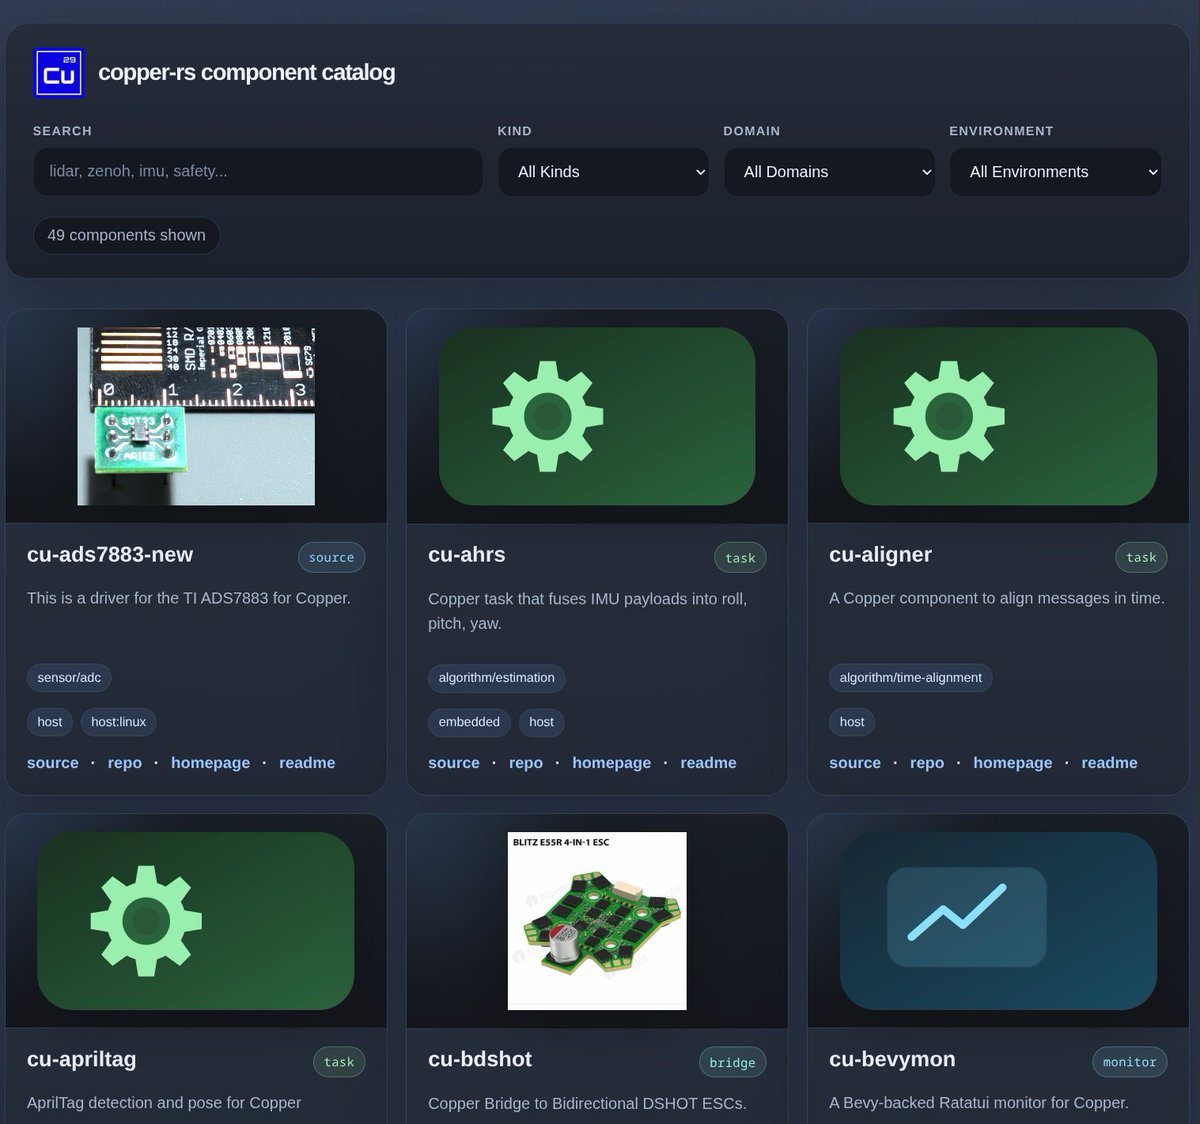1200x1124 pixels.
Task: Open cu-ahrs source link
Action: pyautogui.click(x=454, y=763)
